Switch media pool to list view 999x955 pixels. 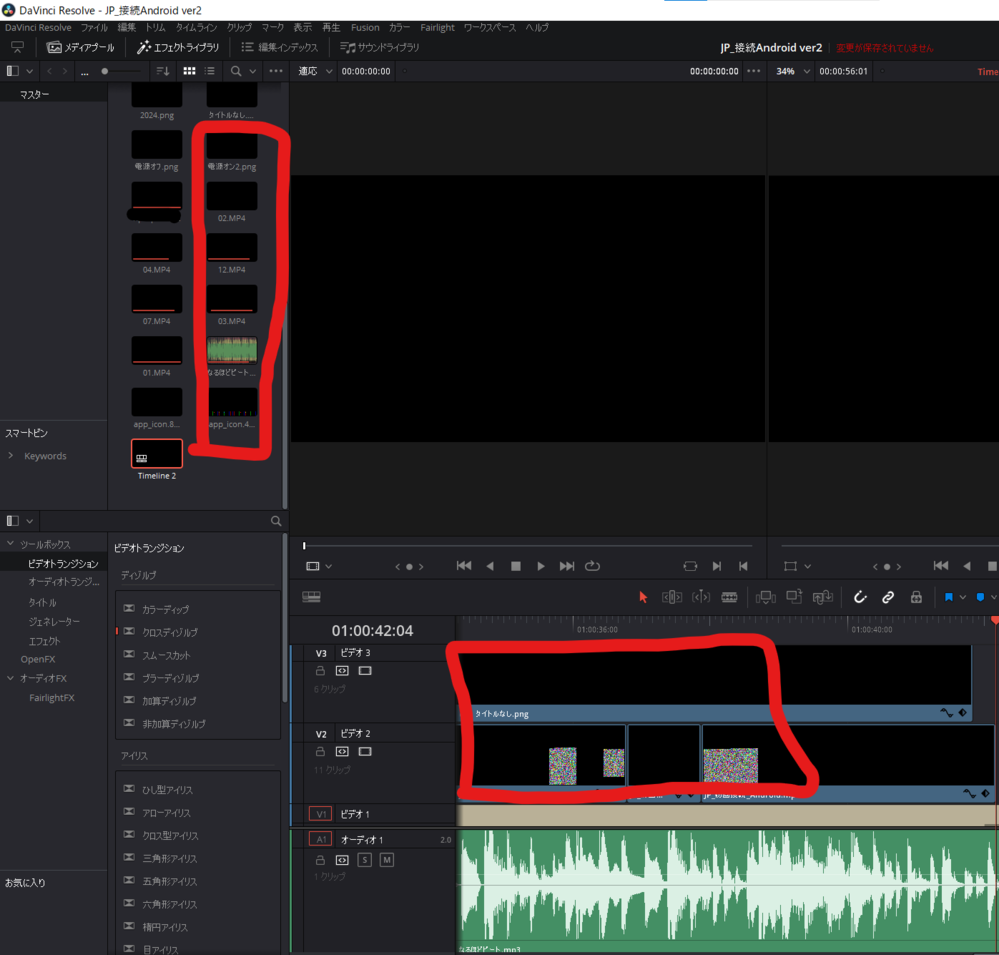(210, 71)
